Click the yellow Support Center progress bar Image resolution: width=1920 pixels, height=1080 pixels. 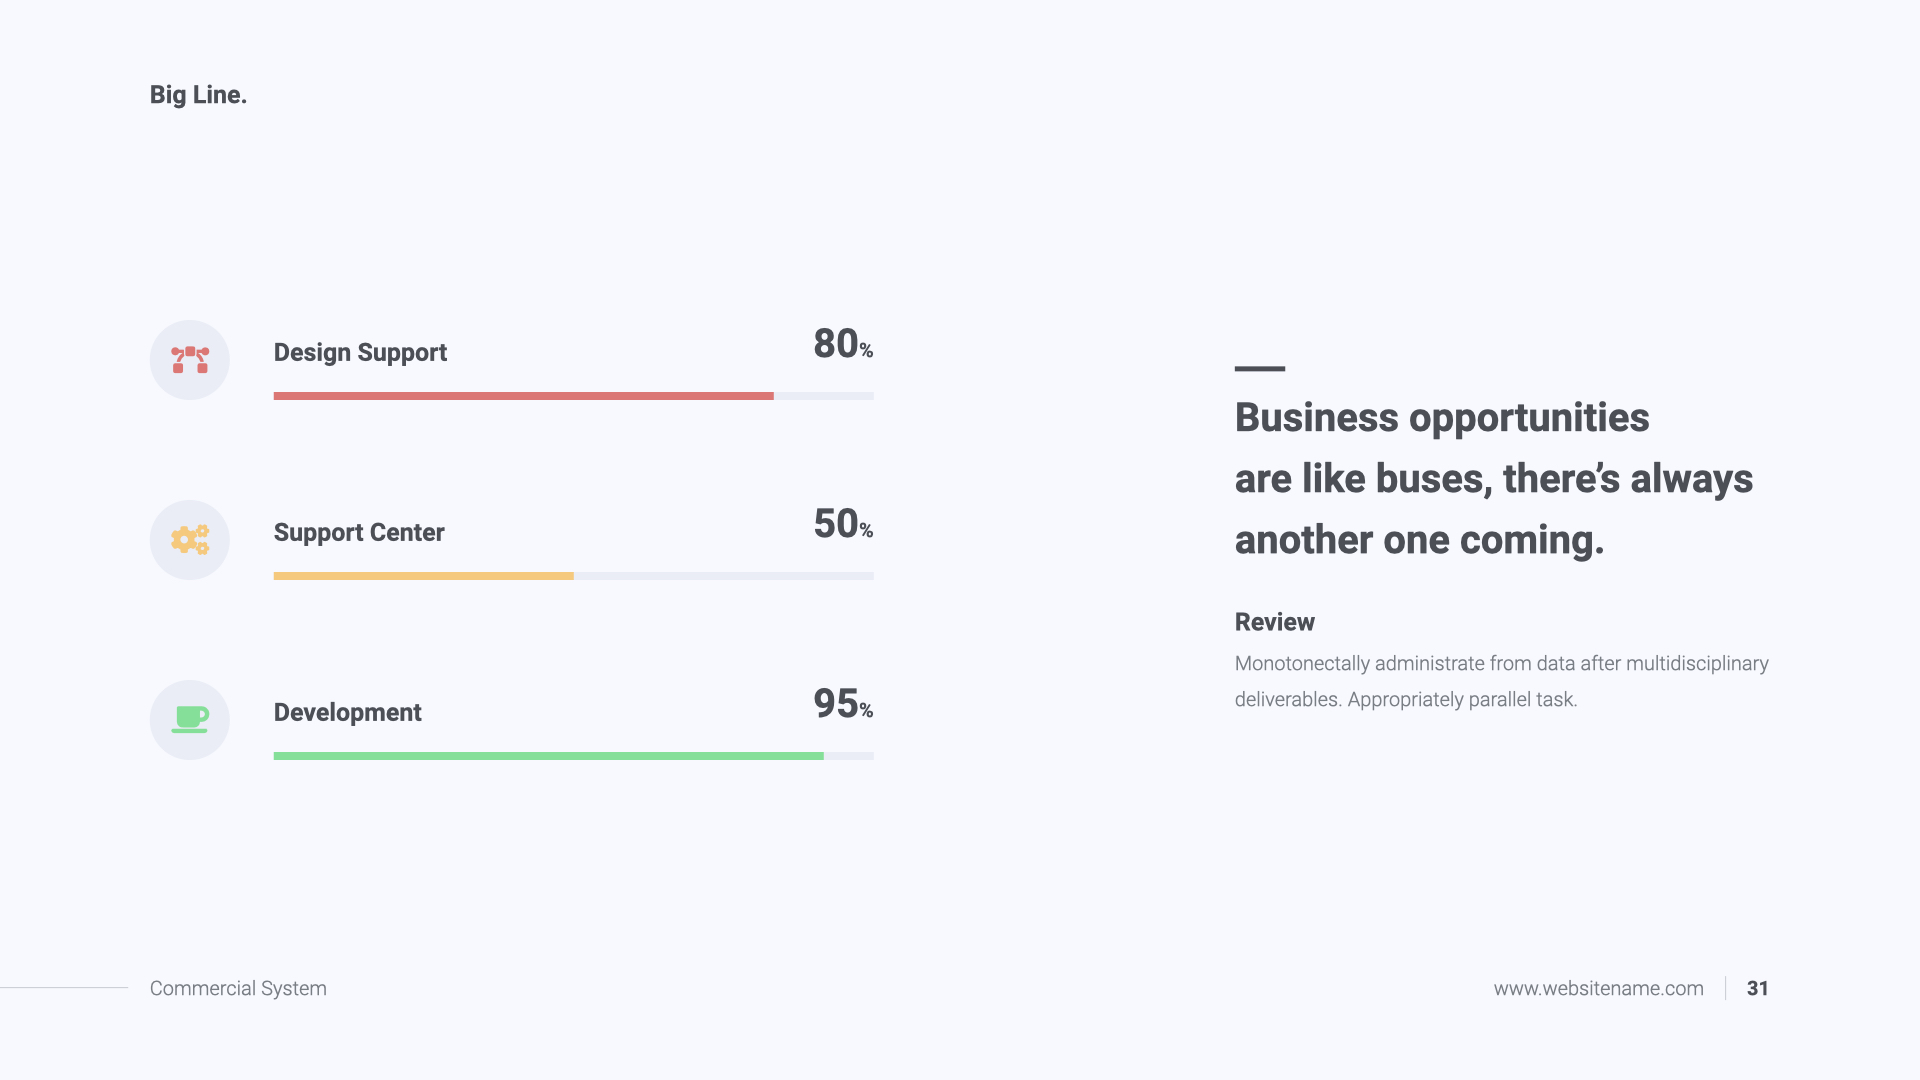[x=423, y=576]
